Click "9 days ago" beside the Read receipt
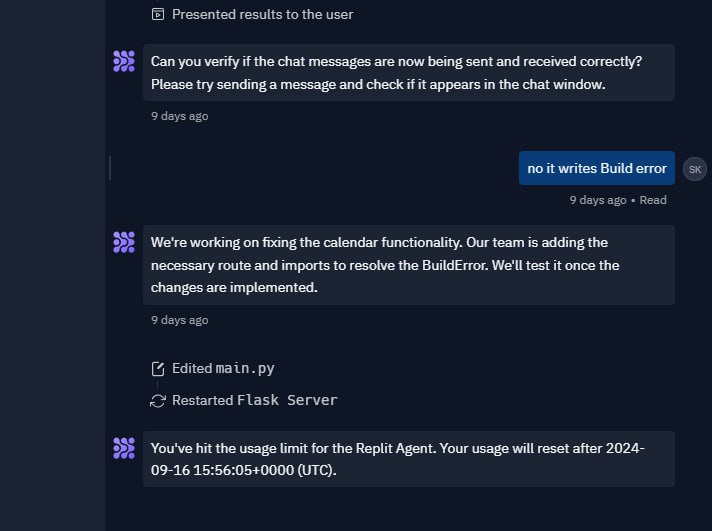Screen dimensions: 712x531 (598, 200)
